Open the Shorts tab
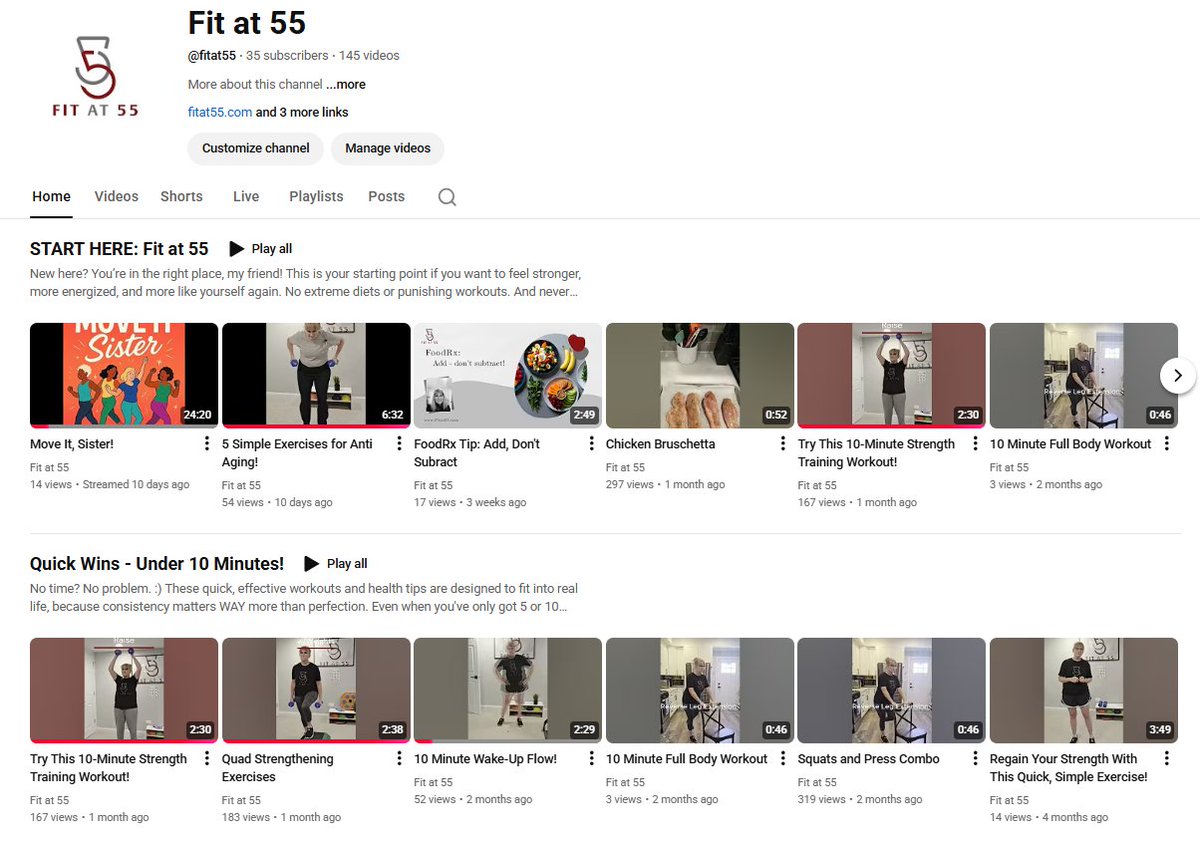The image size is (1200, 841). pos(181,197)
